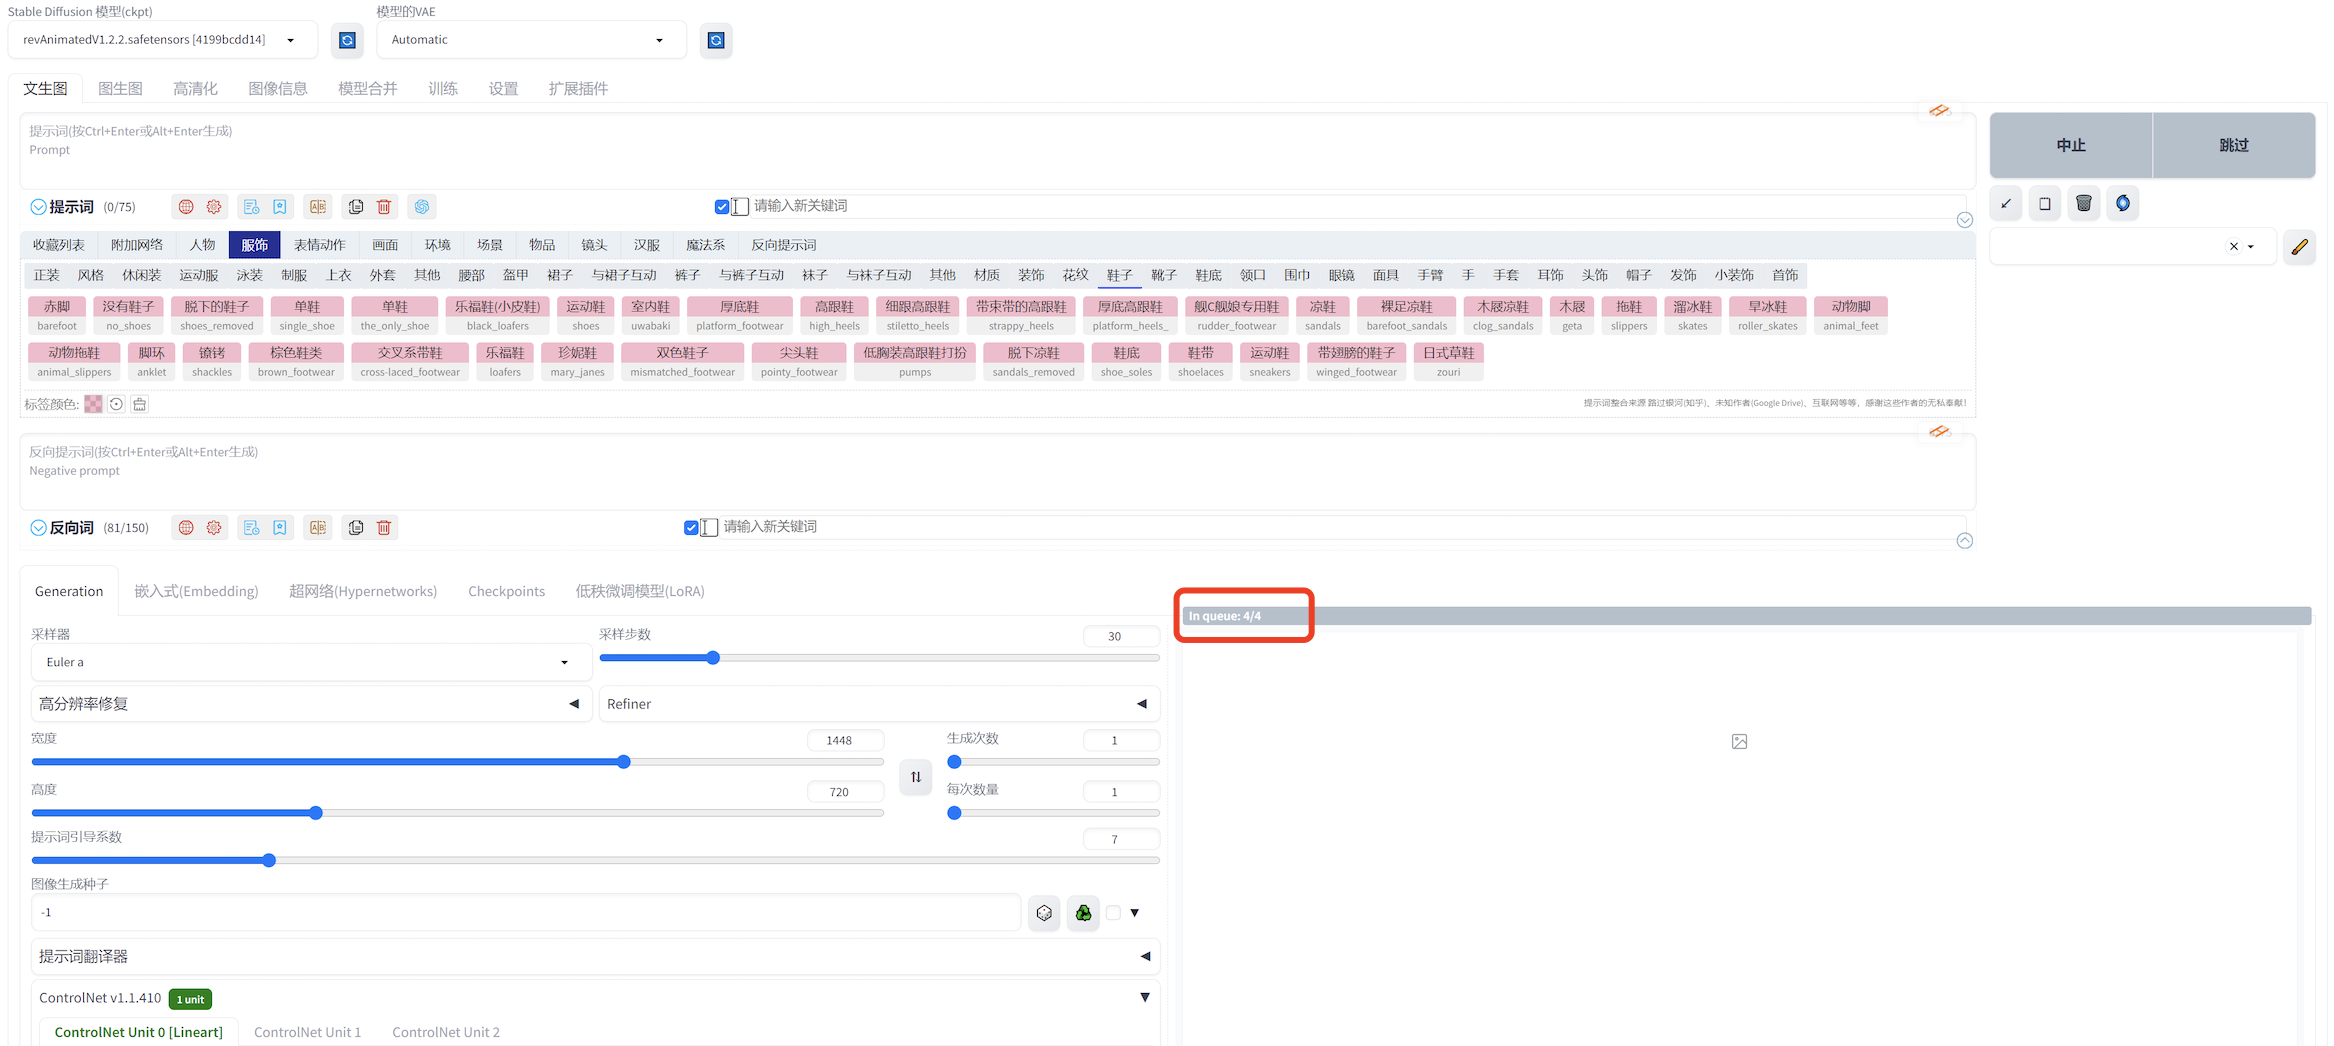This screenshot has width=2334, height=1046.
Task: Click the clipboard paste icon below 中止
Action: (x=2045, y=204)
